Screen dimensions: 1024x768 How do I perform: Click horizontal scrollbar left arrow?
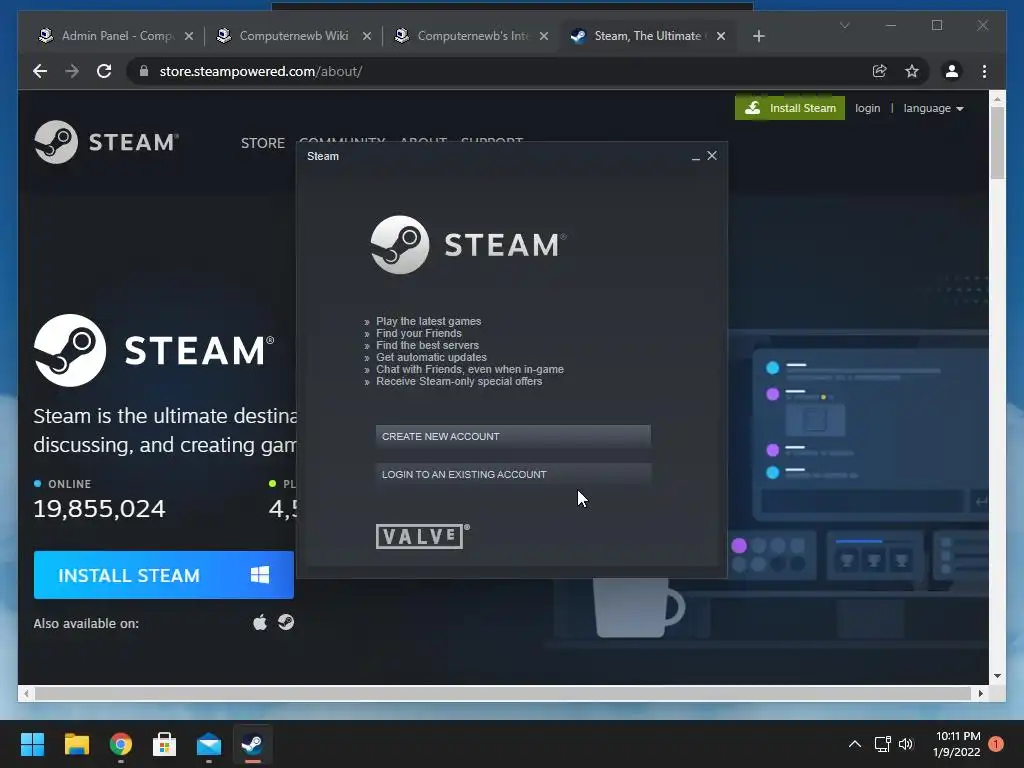coord(25,694)
